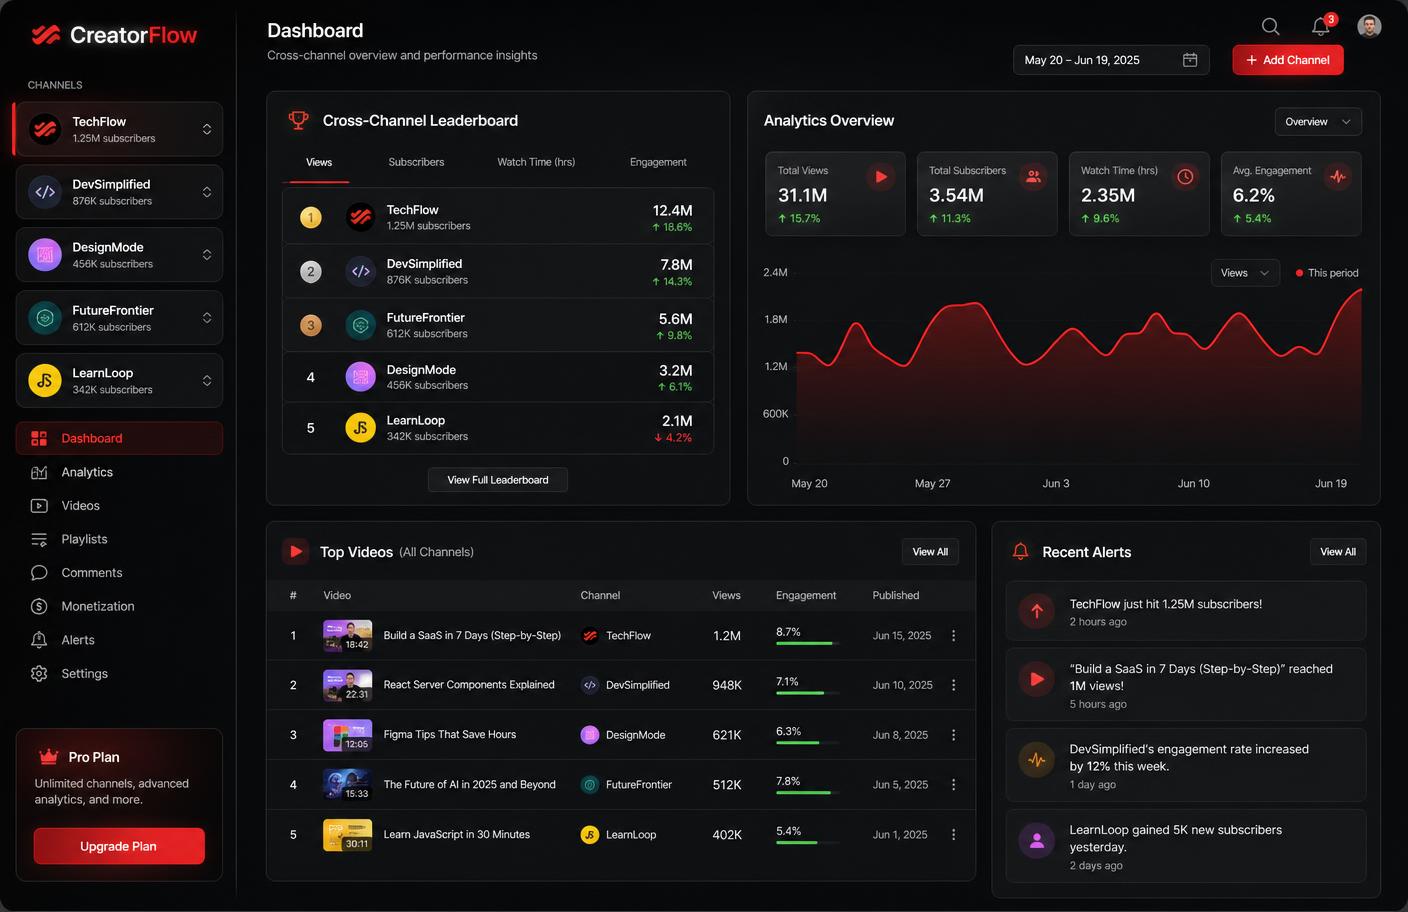Image resolution: width=1408 pixels, height=912 pixels.
Task: Sort by Published column header
Action: tap(896, 595)
